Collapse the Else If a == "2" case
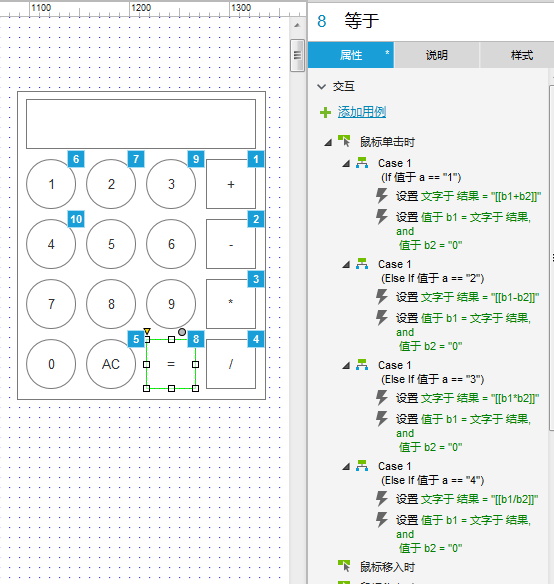The height and width of the screenshot is (584, 554). (x=346, y=264)
